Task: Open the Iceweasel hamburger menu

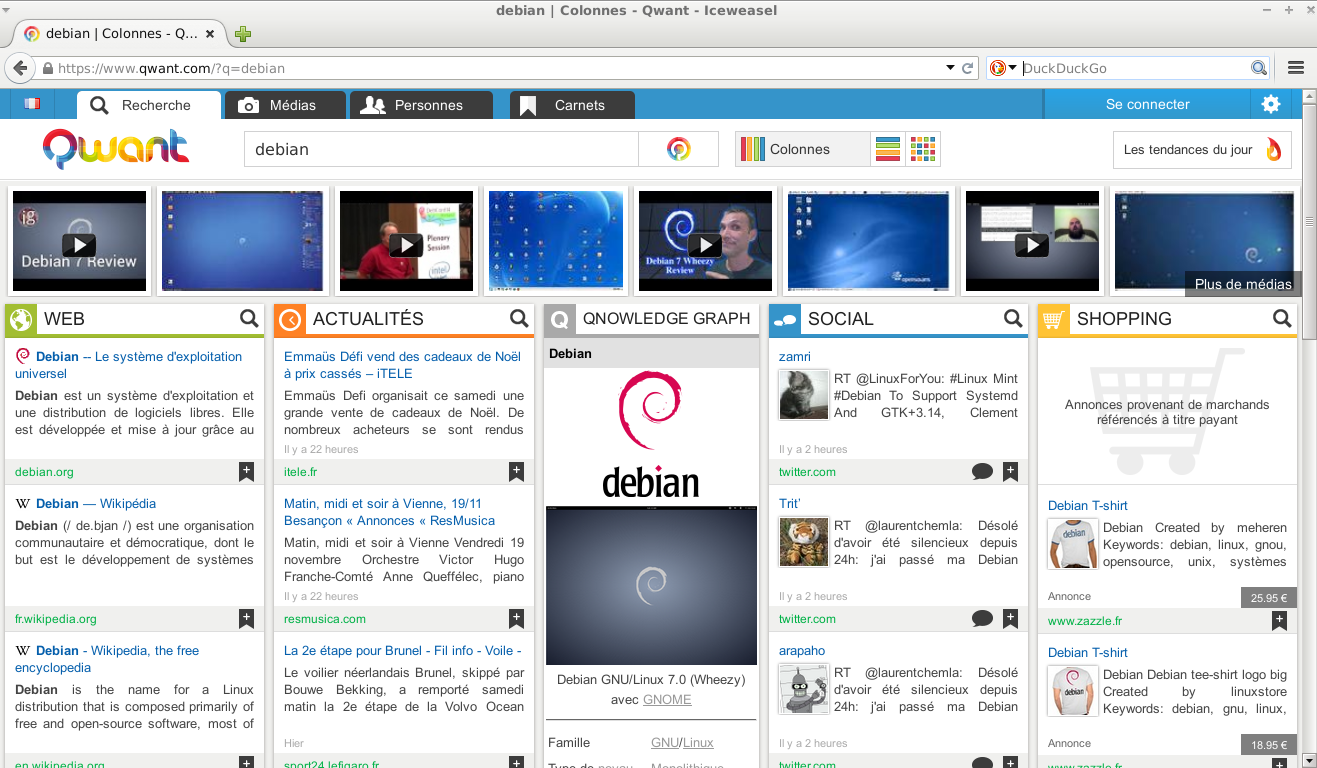Action: pyautogui.click(x=1296, y=68)
